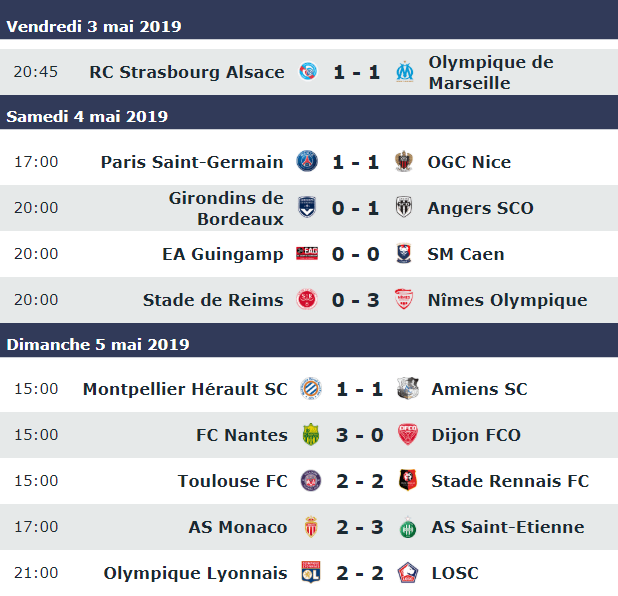Open the Angers SCO team link
The width and height of the screenshot is (618, 596).
point(480,208)
